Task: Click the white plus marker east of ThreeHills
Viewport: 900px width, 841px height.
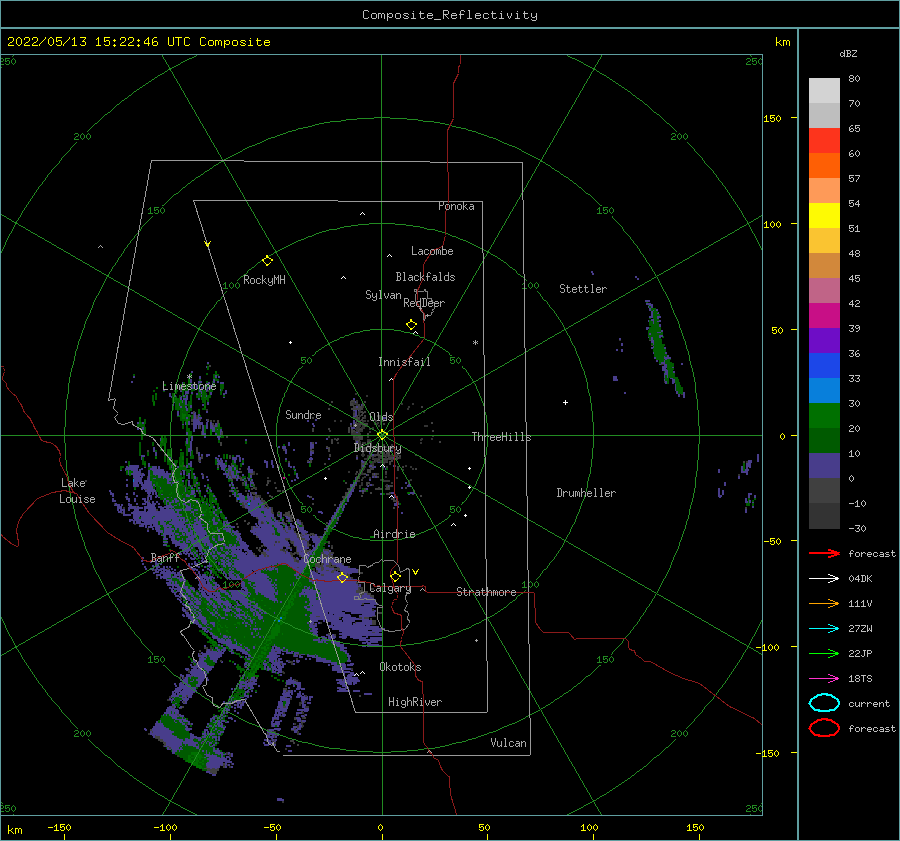Action: (x=565, y=402)
